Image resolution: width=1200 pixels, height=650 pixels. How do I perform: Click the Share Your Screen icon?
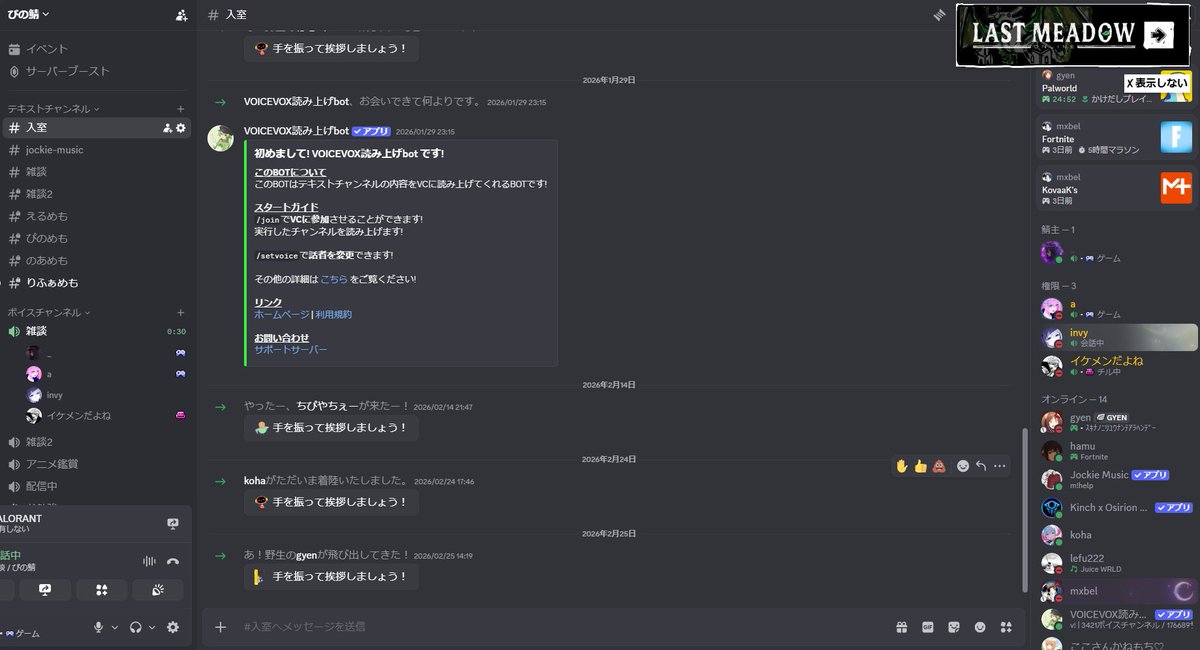[x=46, y=589]
